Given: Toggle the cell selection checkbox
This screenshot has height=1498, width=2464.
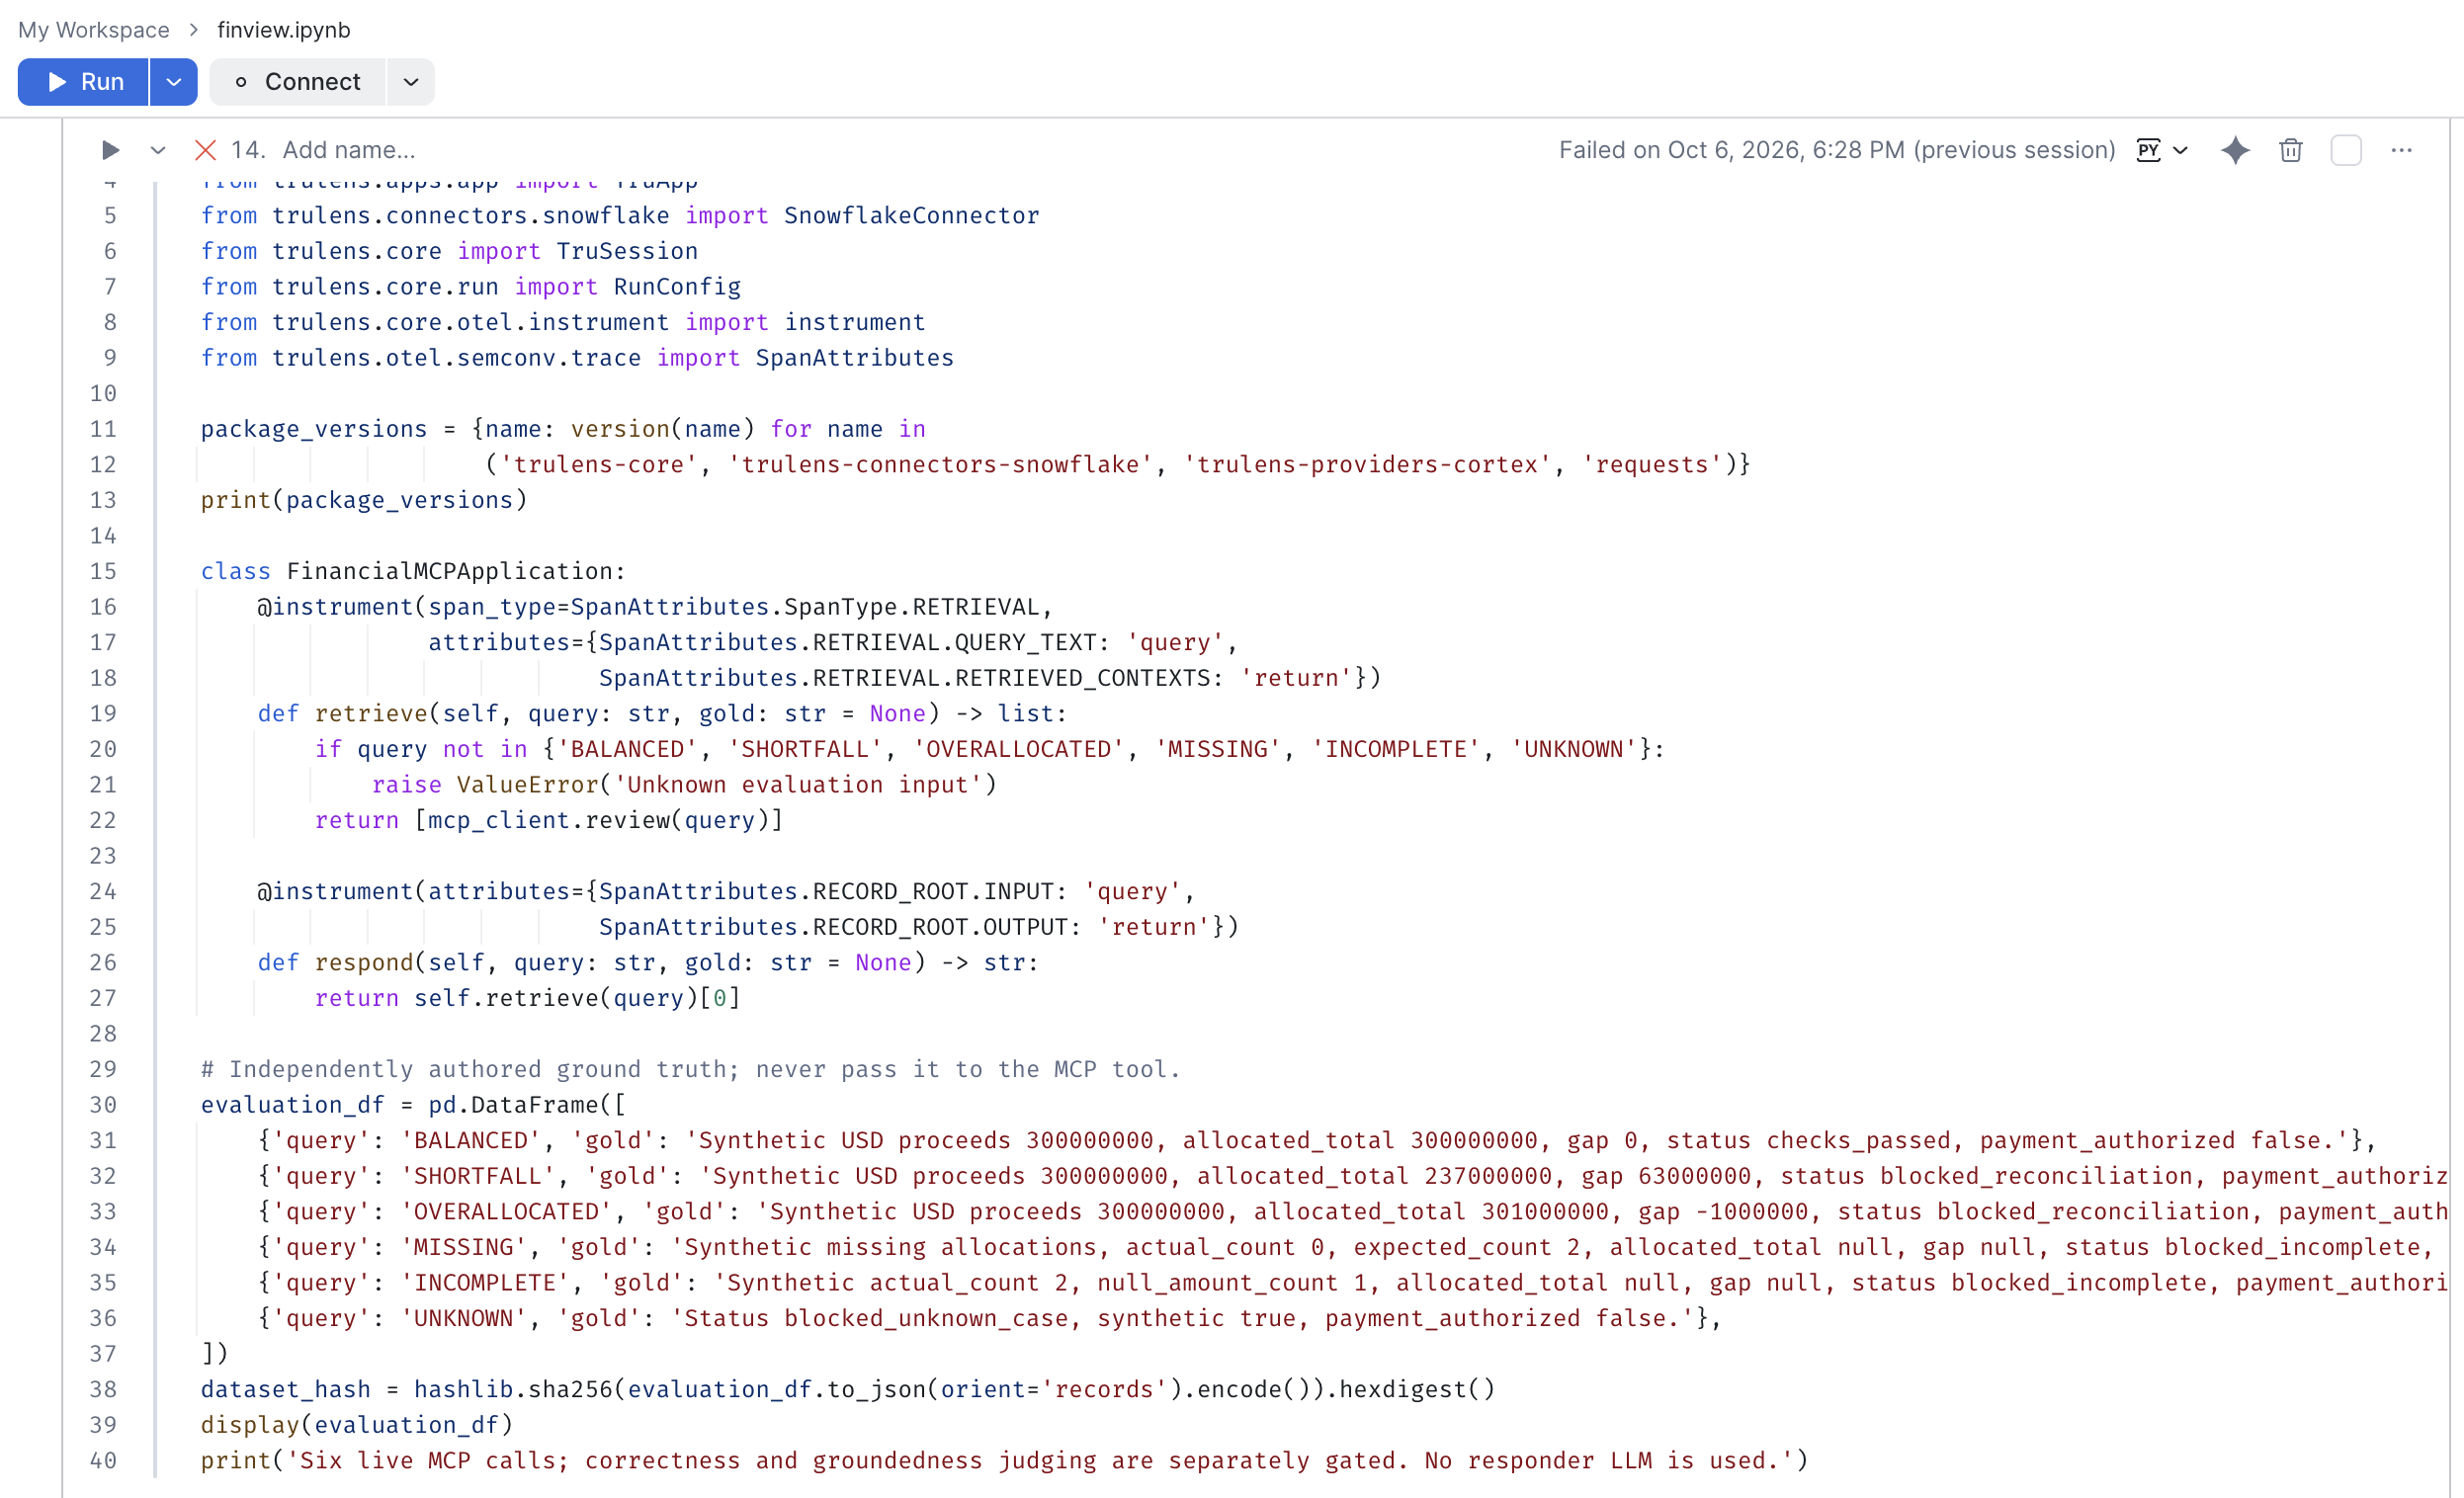Looking at the screenshot, I should point(2345,150).
